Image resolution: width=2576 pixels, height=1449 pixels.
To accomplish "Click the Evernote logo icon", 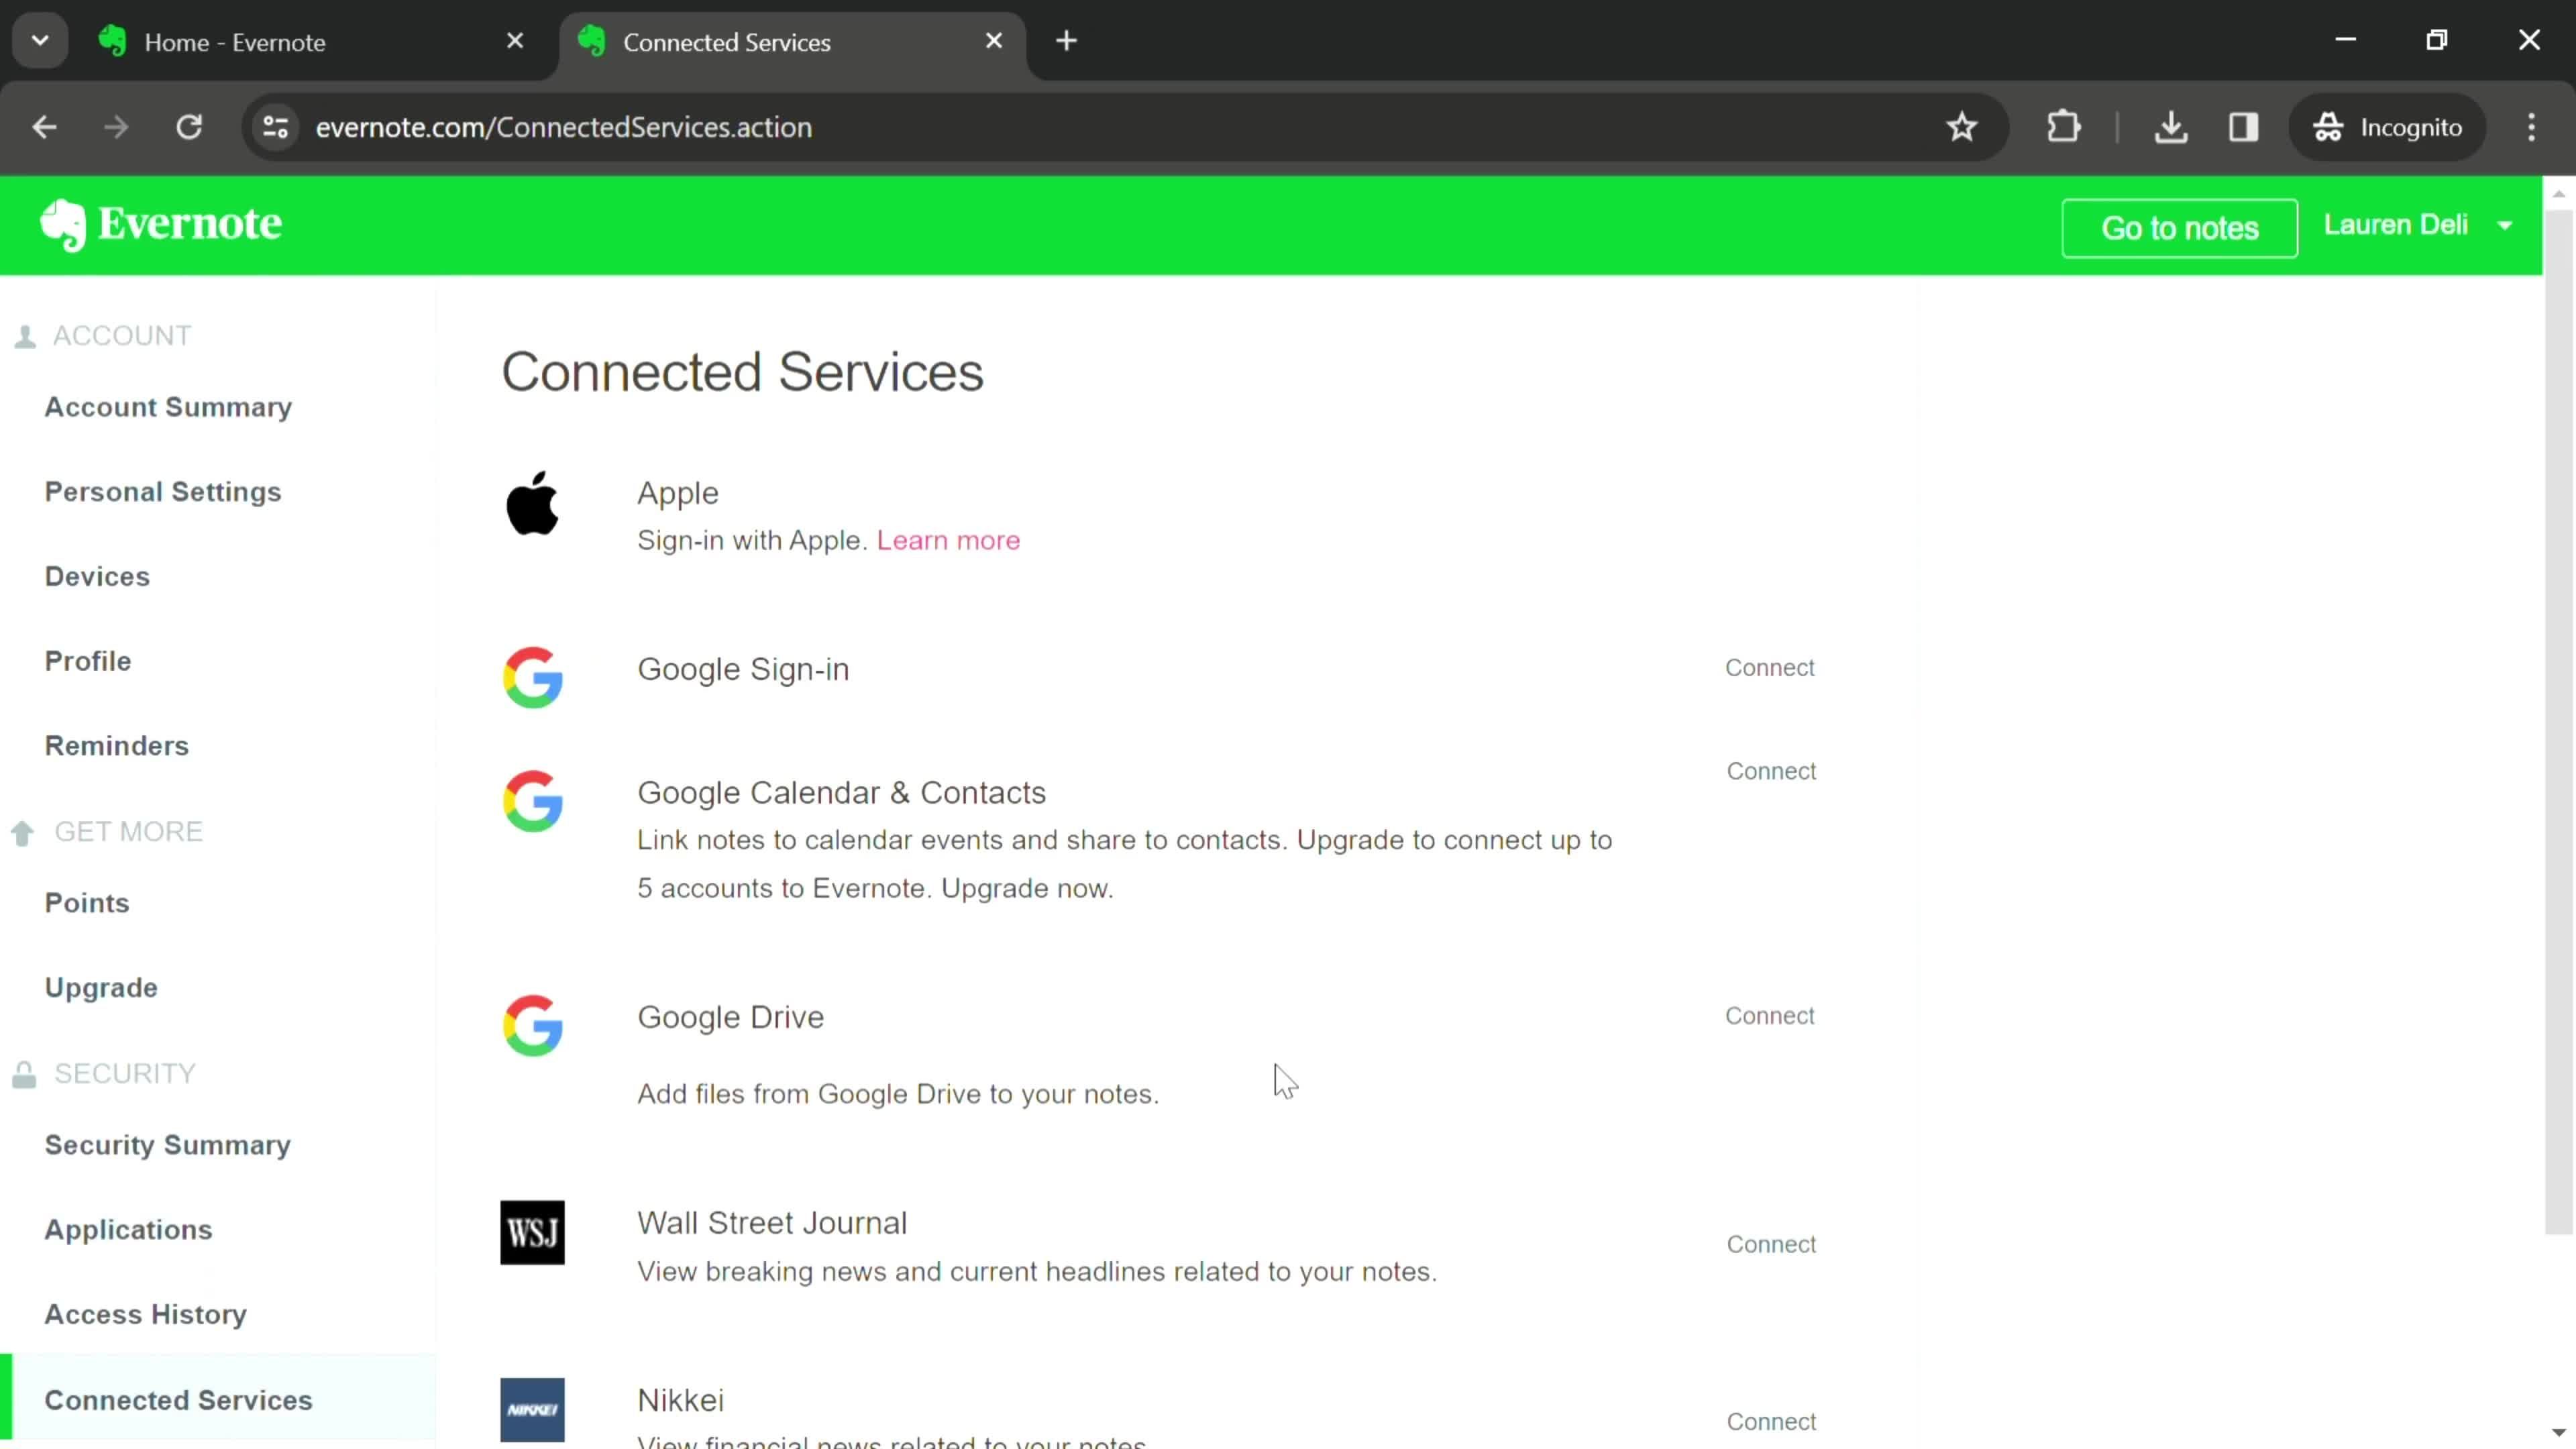I will coord(62,225).
